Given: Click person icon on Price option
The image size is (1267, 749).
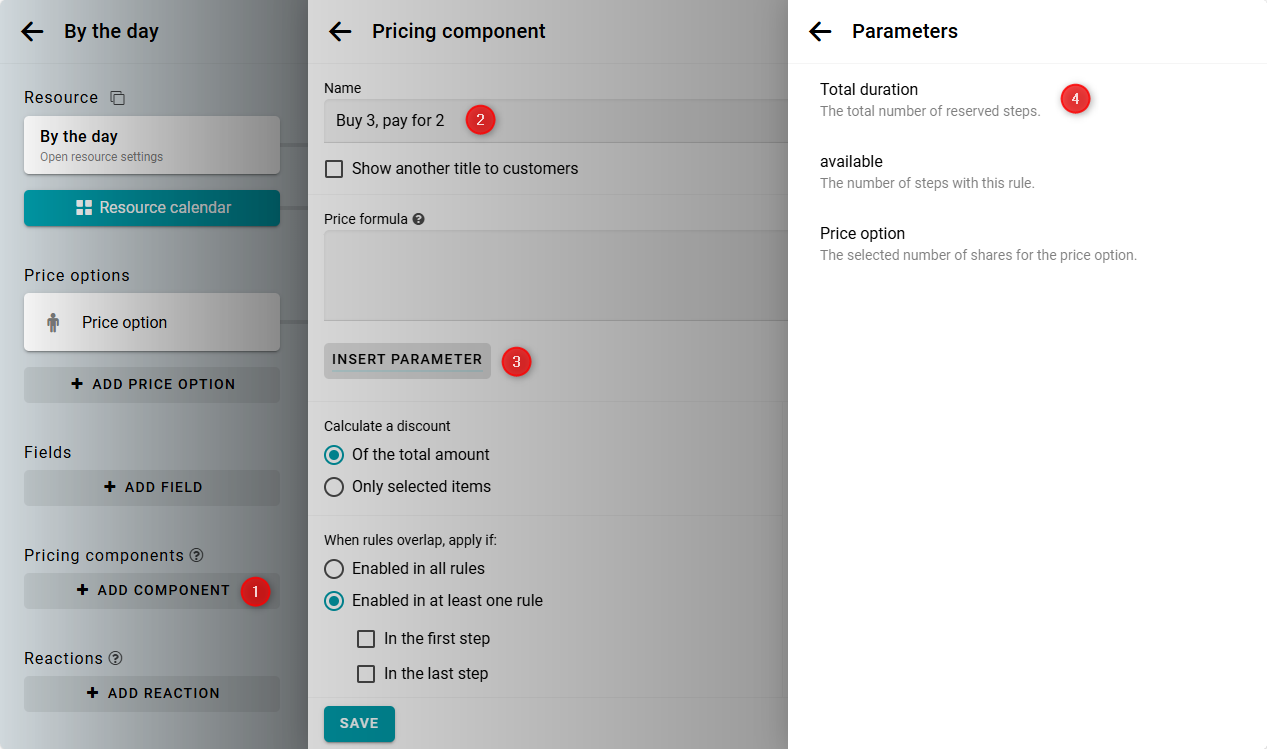Looking at the screenshot, I should [53, 323].
